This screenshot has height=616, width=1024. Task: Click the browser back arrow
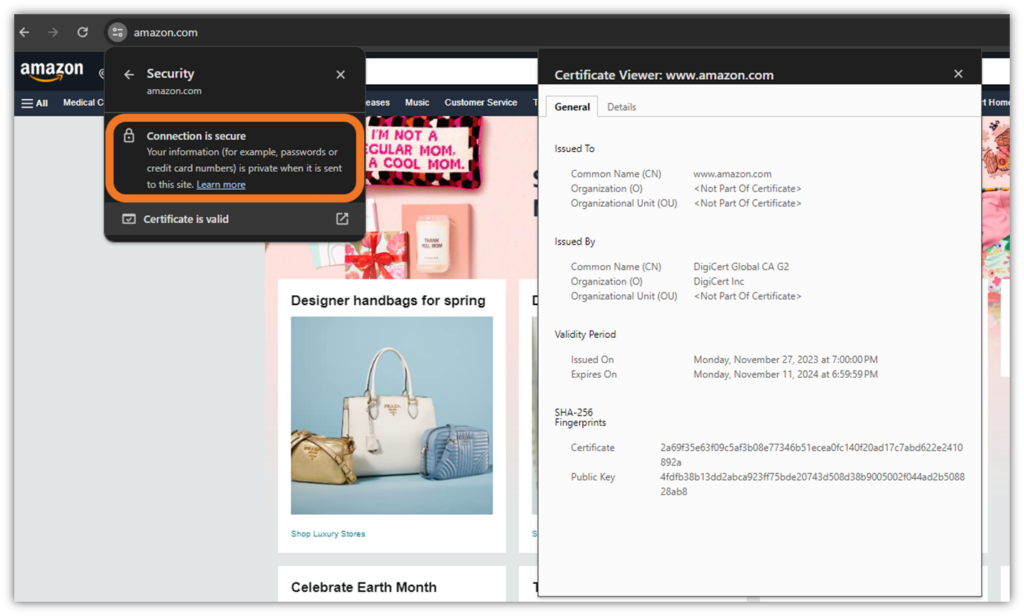24,32
